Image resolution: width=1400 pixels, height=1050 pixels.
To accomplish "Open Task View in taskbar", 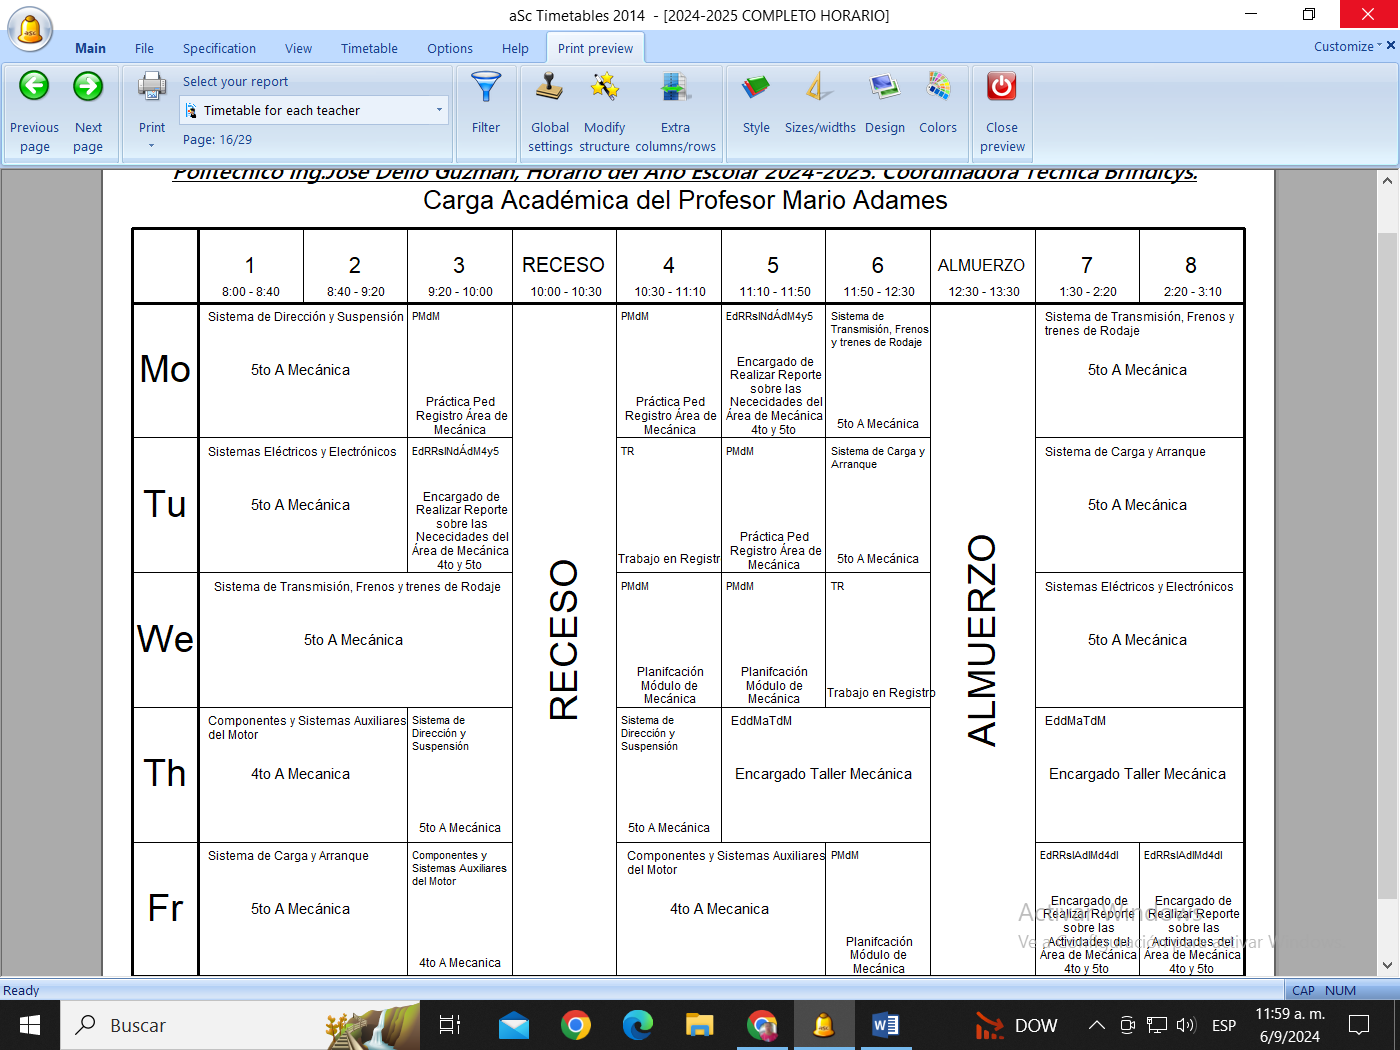I will (x=450, y=1025).
